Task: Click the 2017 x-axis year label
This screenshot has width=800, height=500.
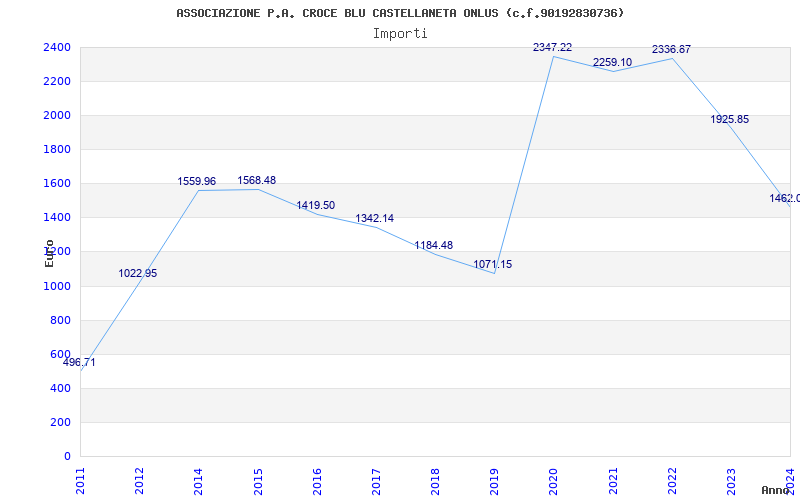Action: (x=377, y=481)
